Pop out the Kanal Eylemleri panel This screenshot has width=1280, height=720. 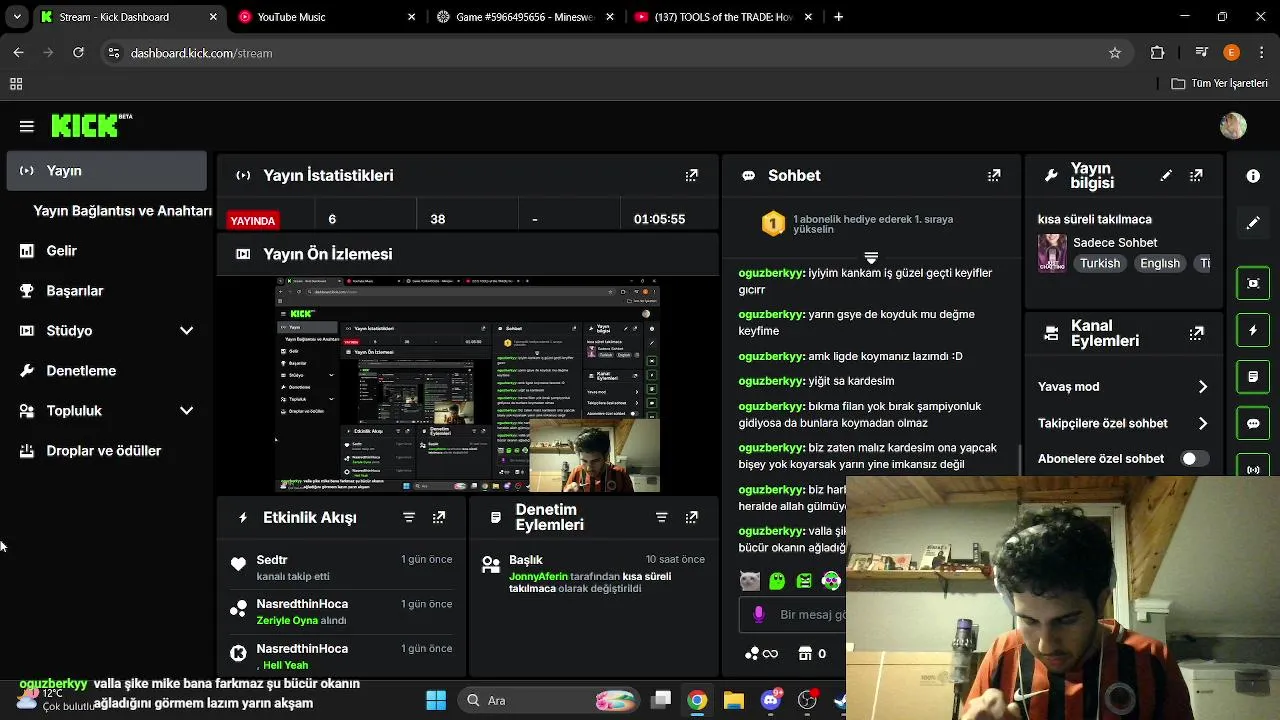click(1196, 333)
